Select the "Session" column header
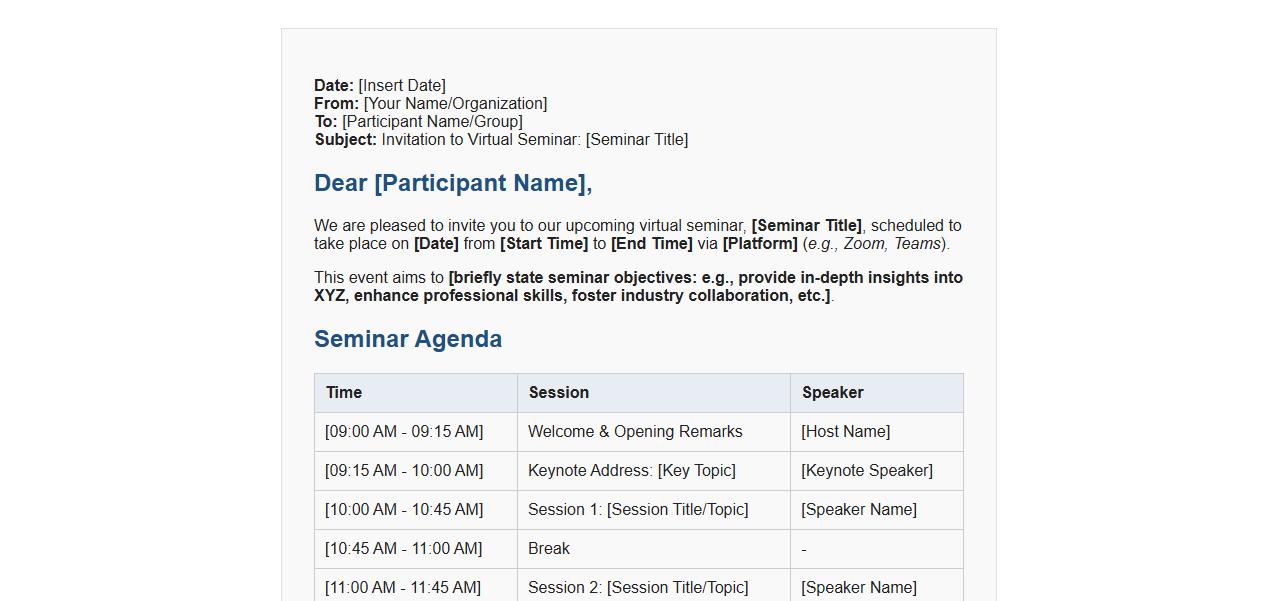1278x601 pixels. pos(559,393)
